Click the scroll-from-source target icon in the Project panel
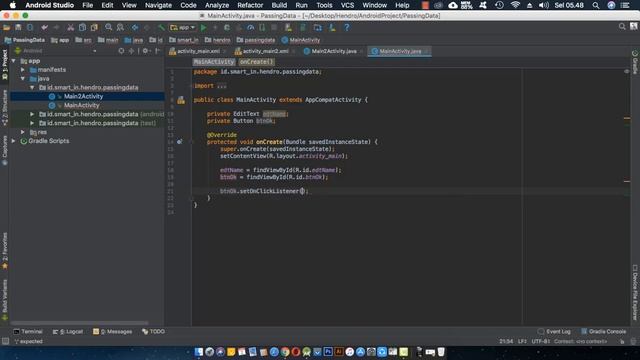 tap(121, 51)
